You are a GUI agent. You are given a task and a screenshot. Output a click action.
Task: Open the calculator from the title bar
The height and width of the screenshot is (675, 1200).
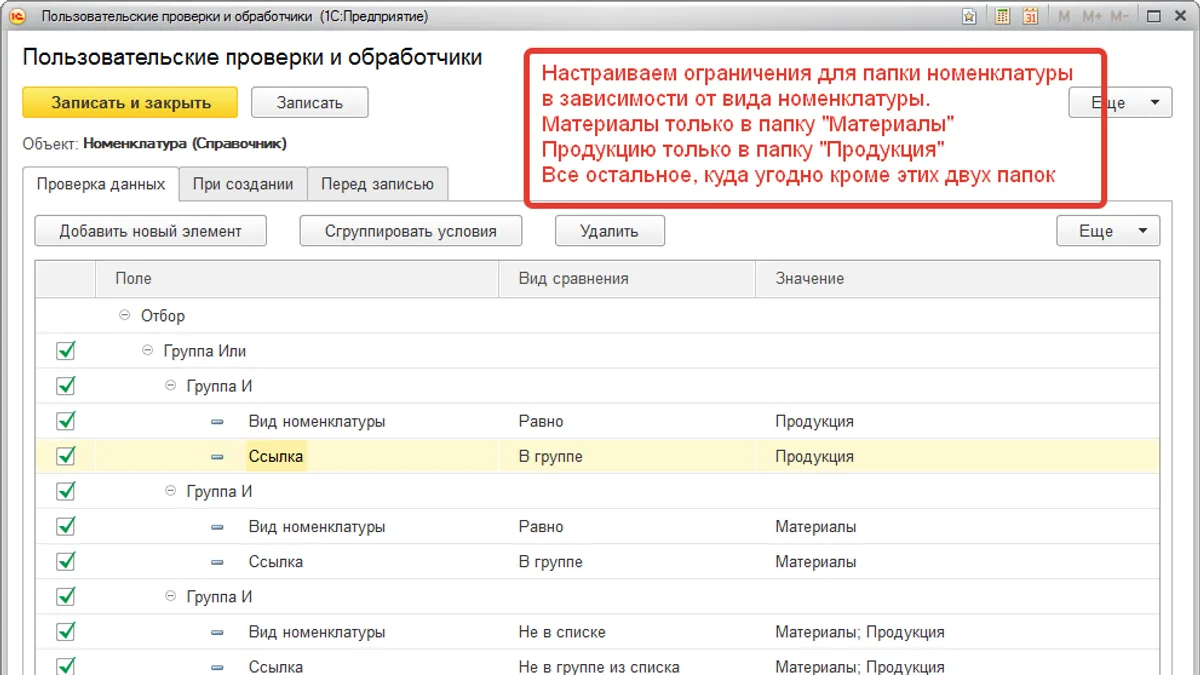click(1002, 17)
